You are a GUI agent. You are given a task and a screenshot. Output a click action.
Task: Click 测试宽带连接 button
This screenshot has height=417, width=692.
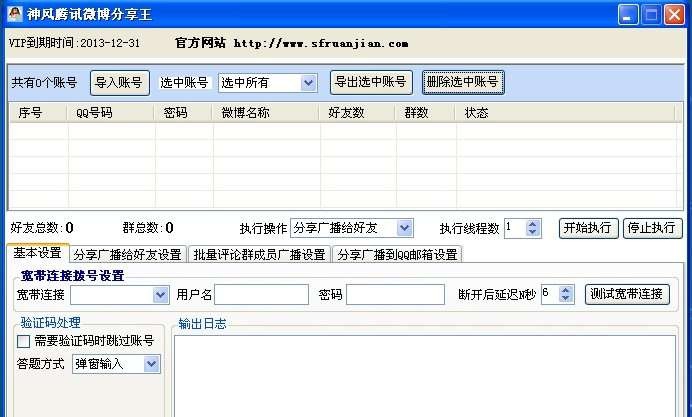[x=627, y=294]
